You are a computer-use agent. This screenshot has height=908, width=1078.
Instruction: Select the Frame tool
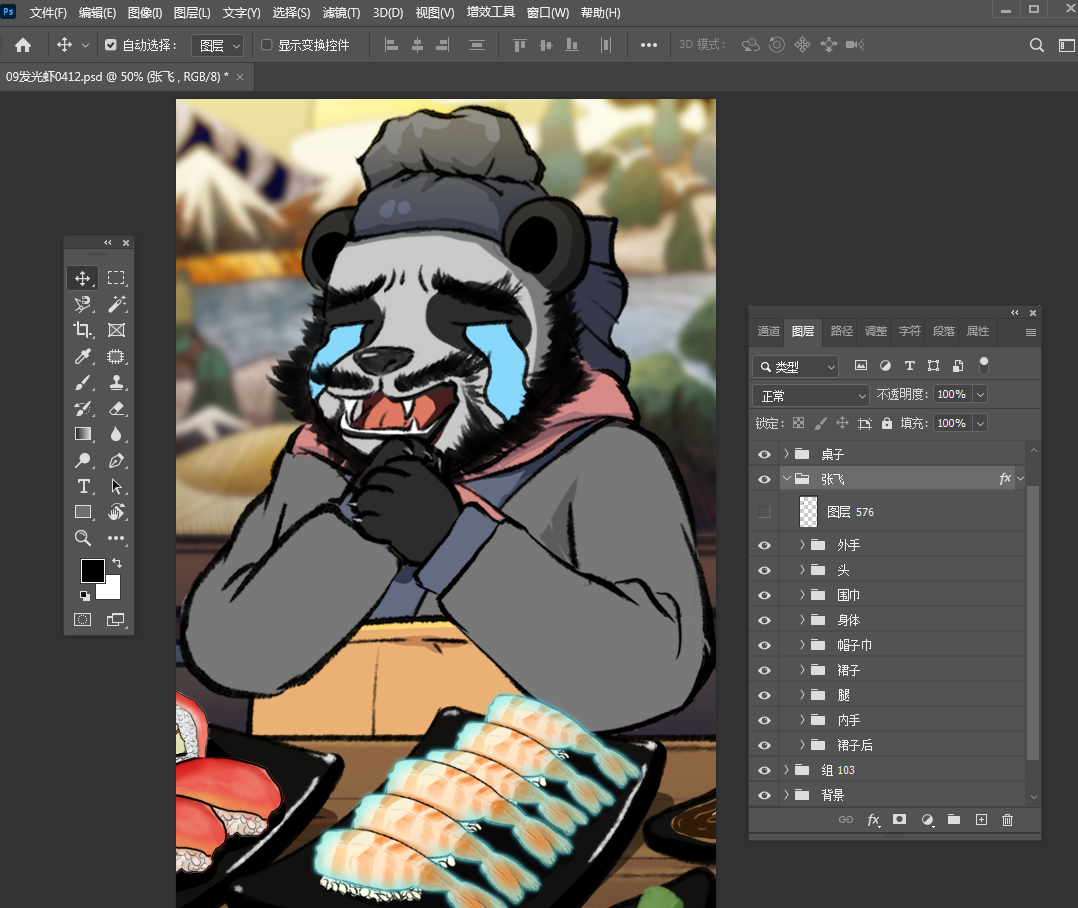point(116,330)
